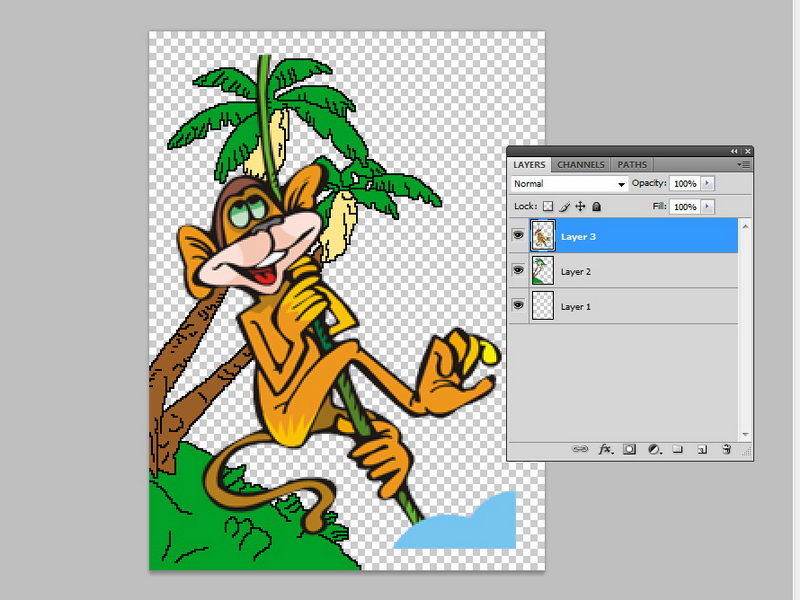Select the Layer 1 name
The height and width of the screenshot is (600, 800).
tap(576, 307)
